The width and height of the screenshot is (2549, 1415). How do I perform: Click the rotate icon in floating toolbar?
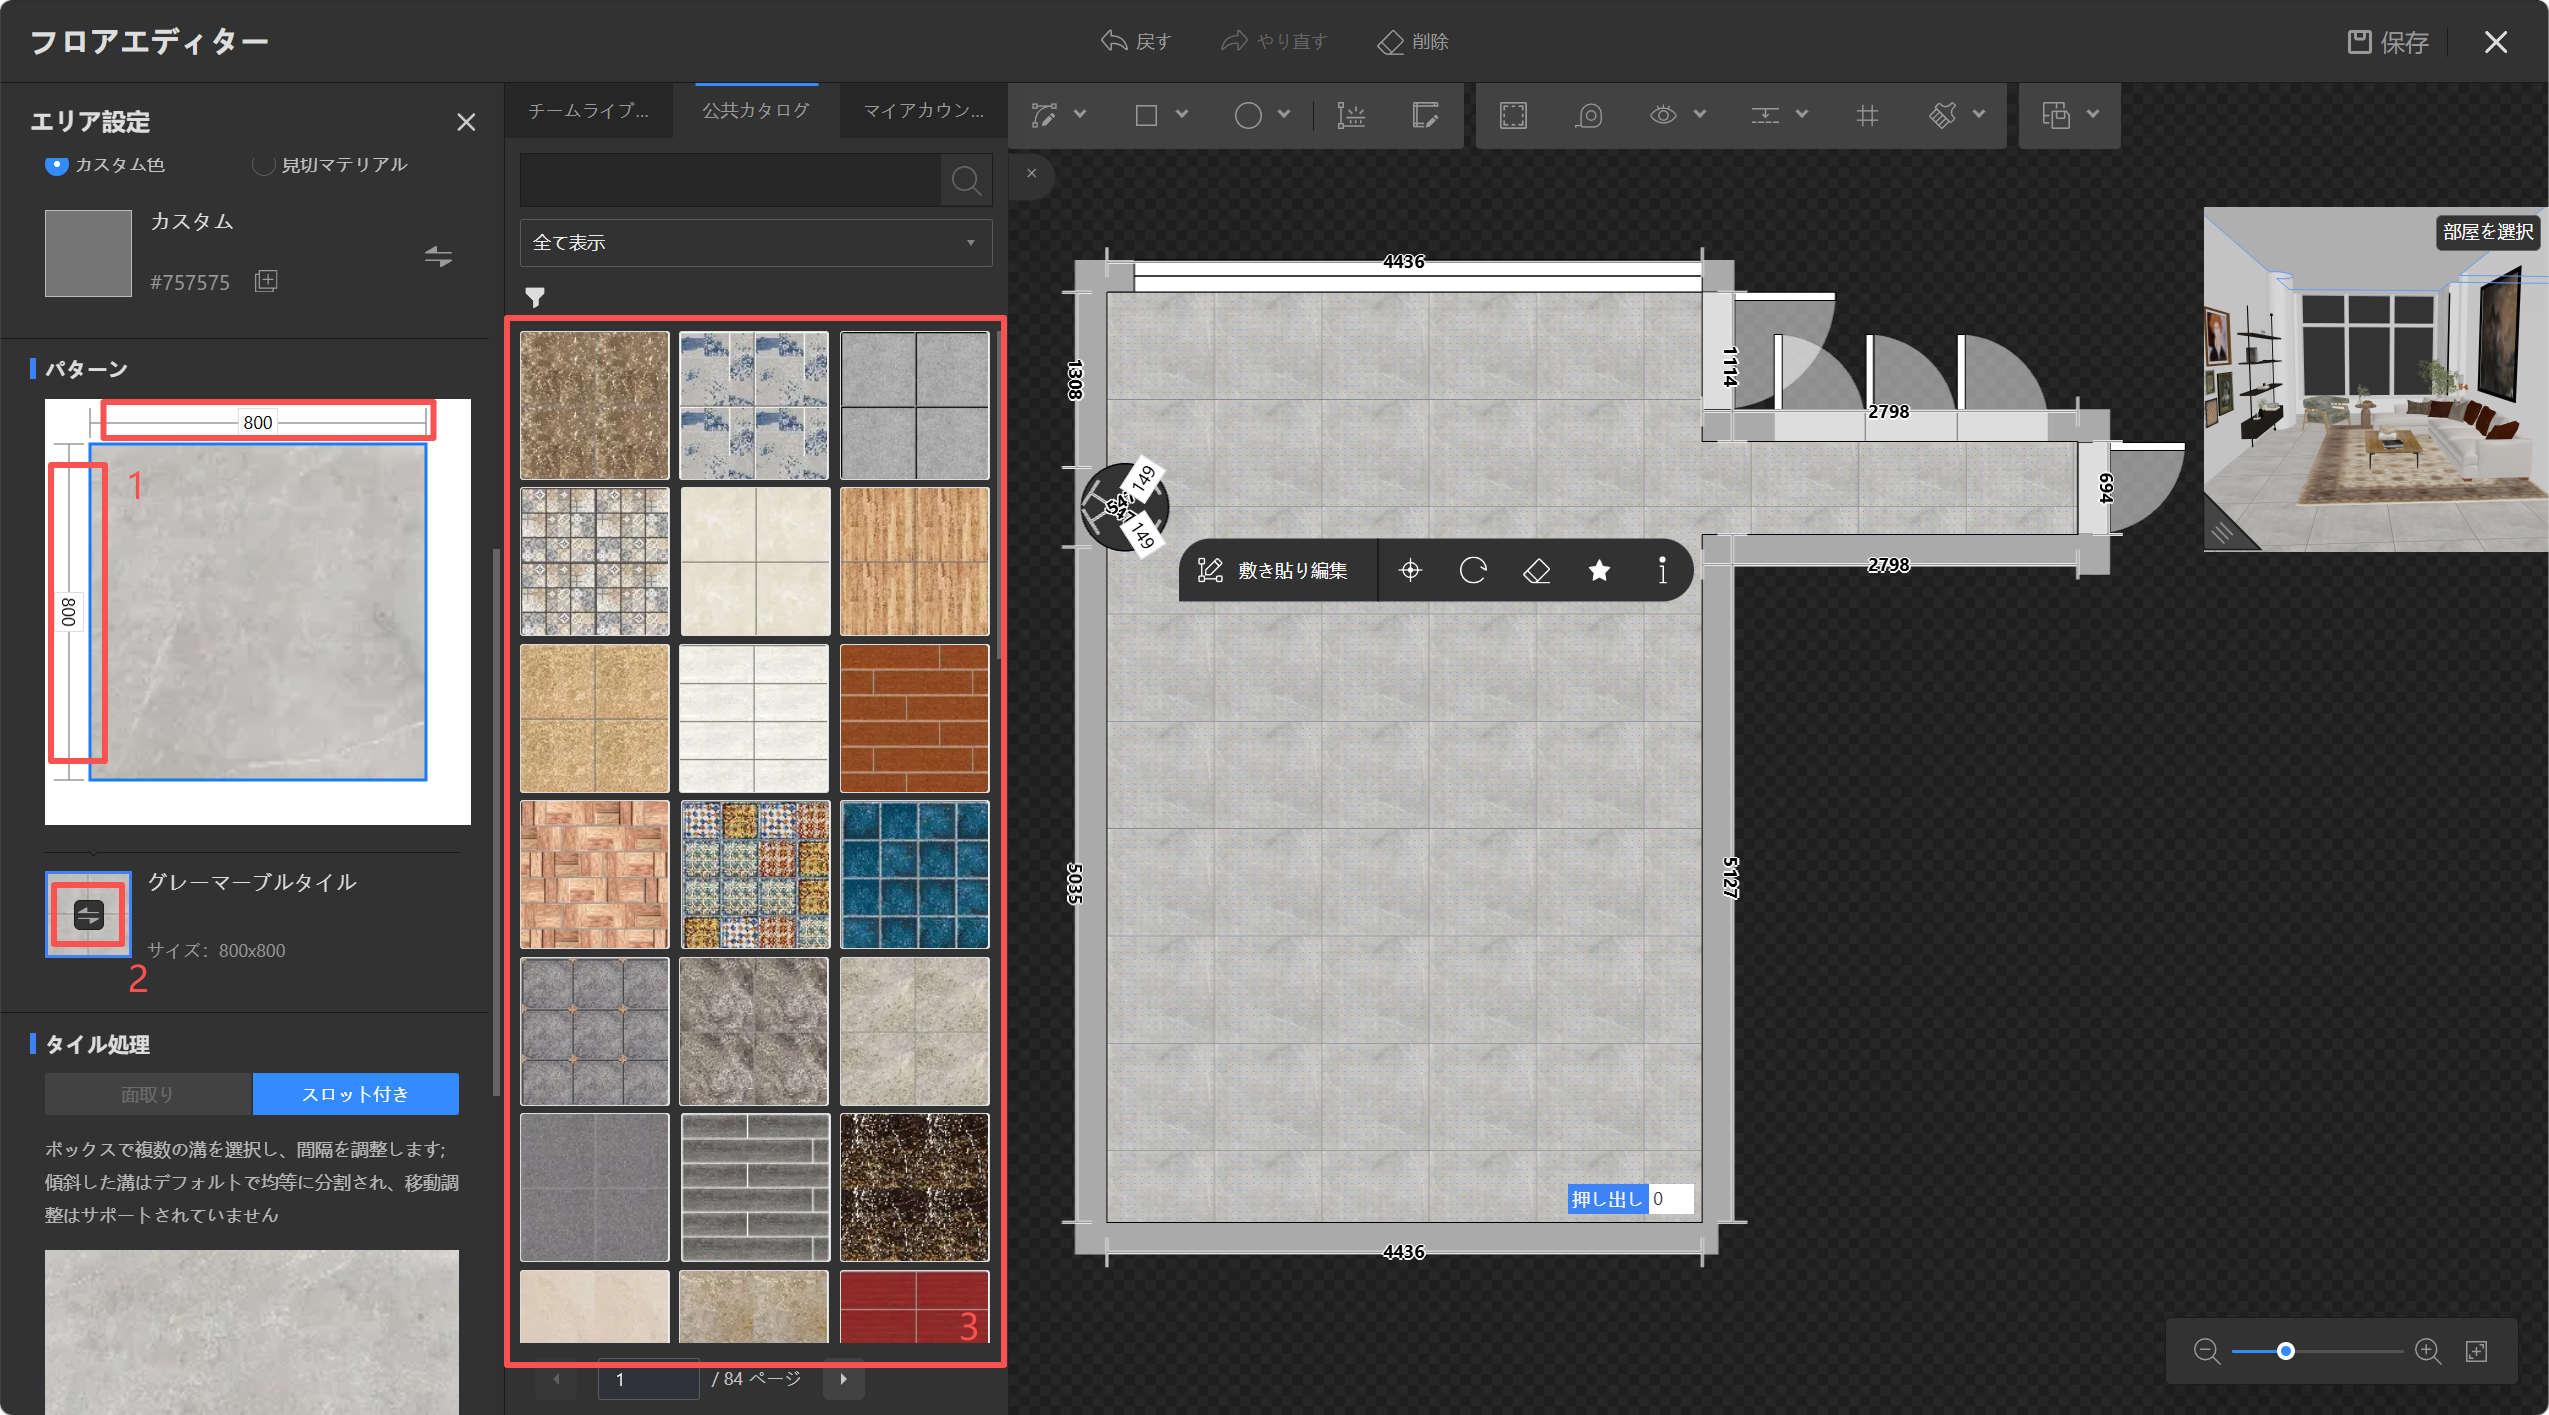coord(1473,570)
